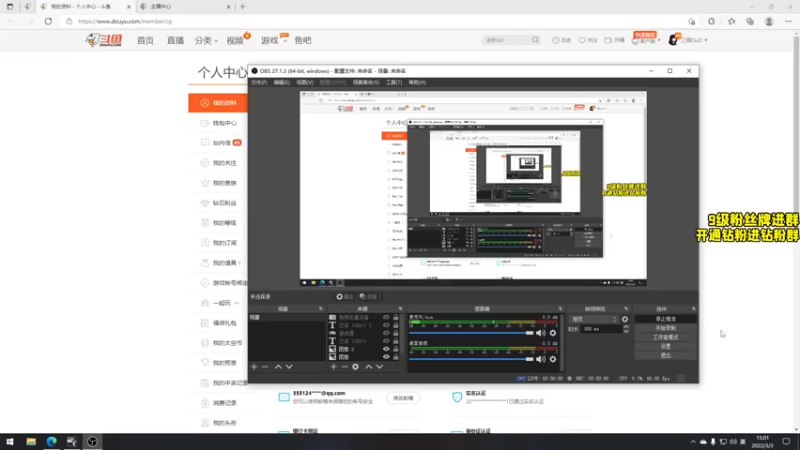Move source down in the sources list

pos(380,366)
